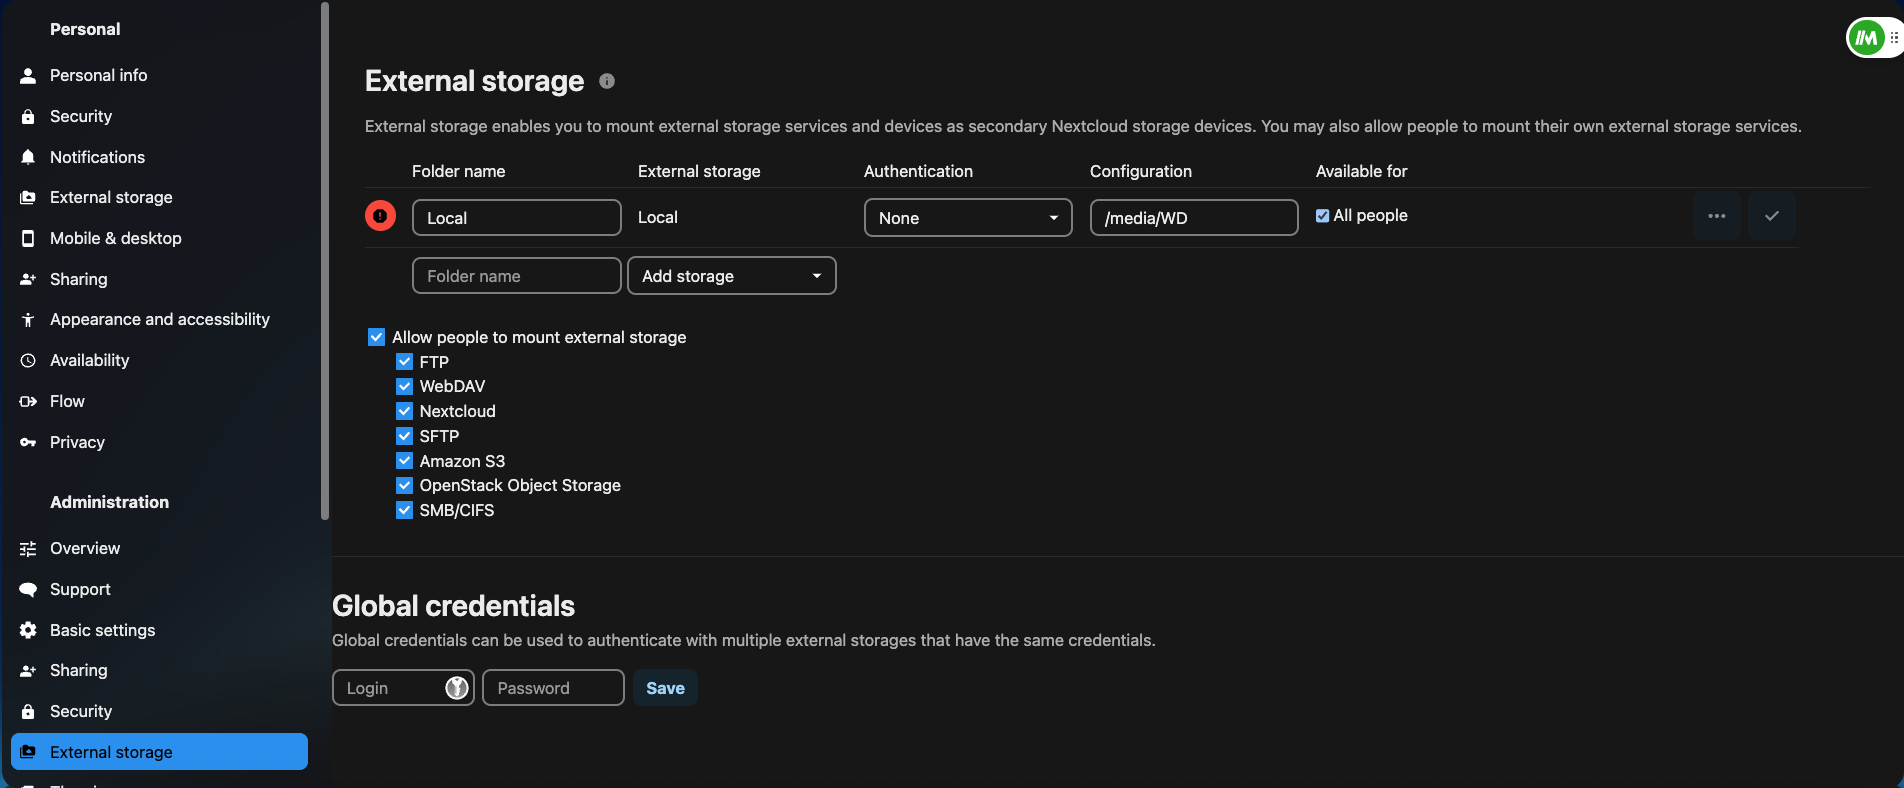Click the Configuration column header
The height and width of the screenshot is (788, 1904).
pyautogui.click(x=1141, y=171)
